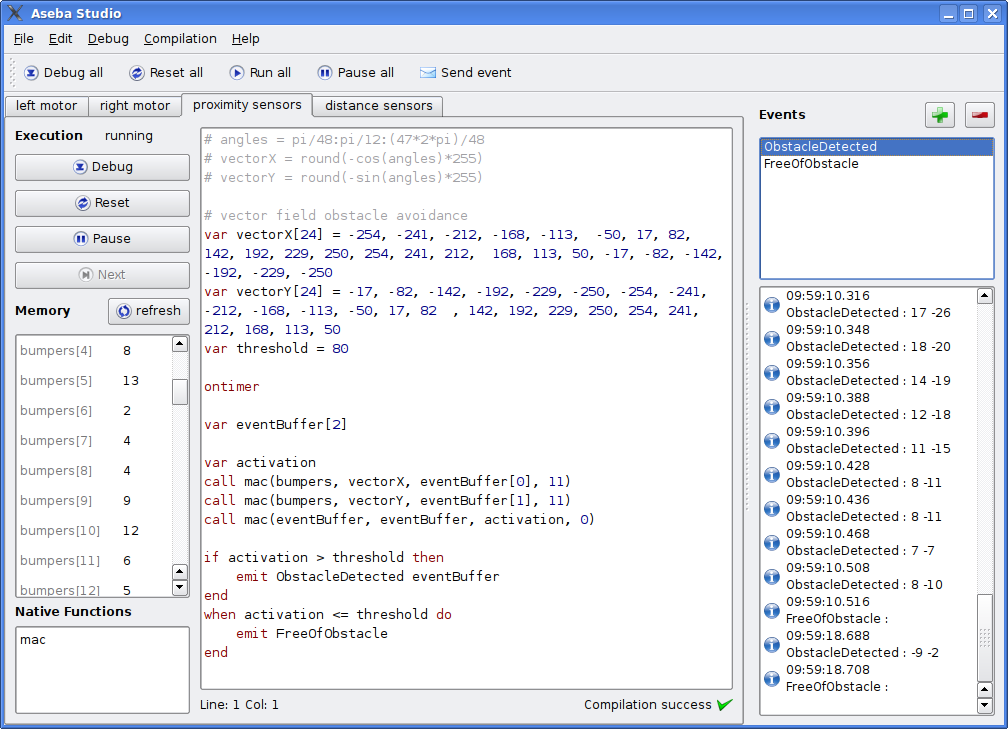
Task: Select the proximity sensors tab
Action: [247, 105]
